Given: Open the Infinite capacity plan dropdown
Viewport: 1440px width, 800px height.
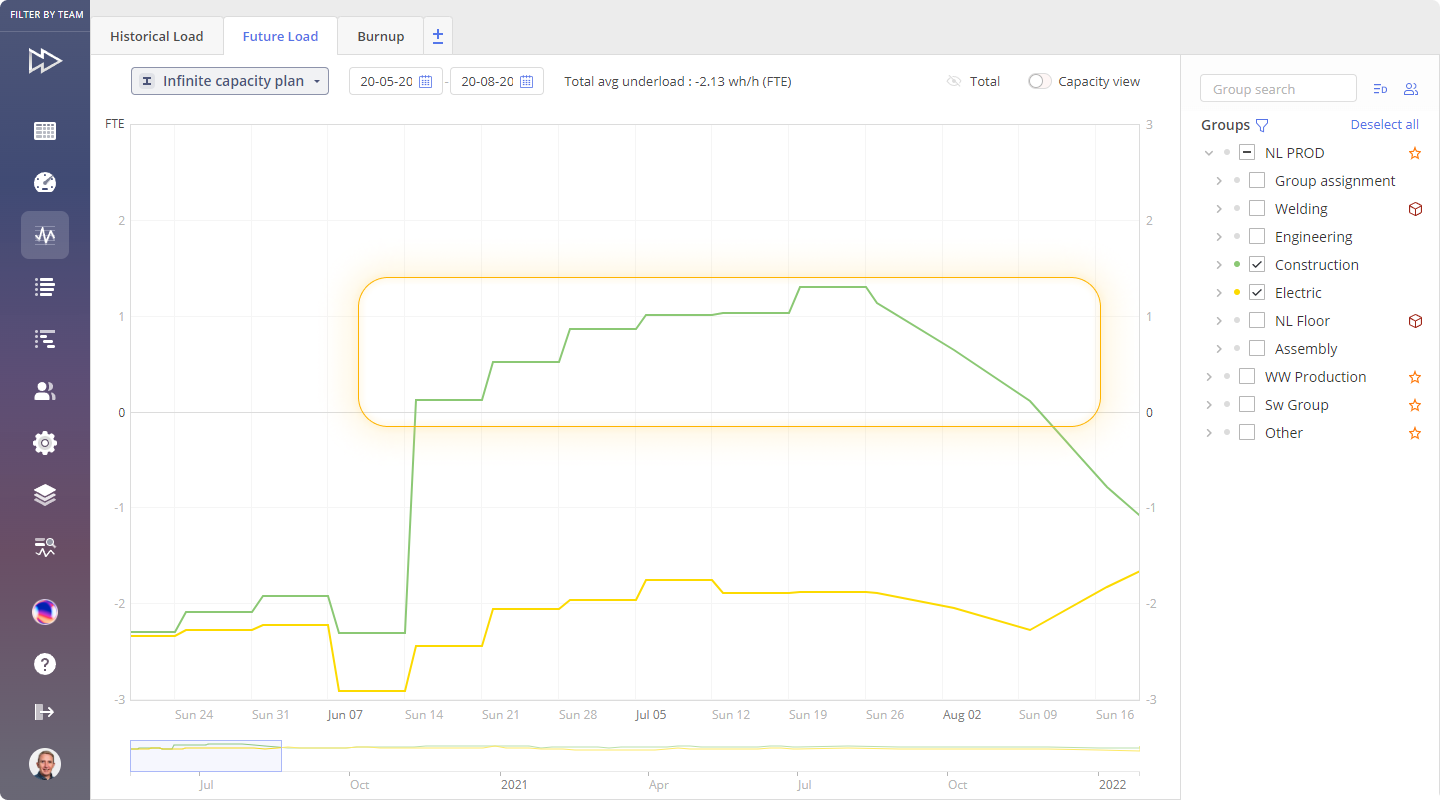Looking at the screenshot, I should [x=230, y=81].
